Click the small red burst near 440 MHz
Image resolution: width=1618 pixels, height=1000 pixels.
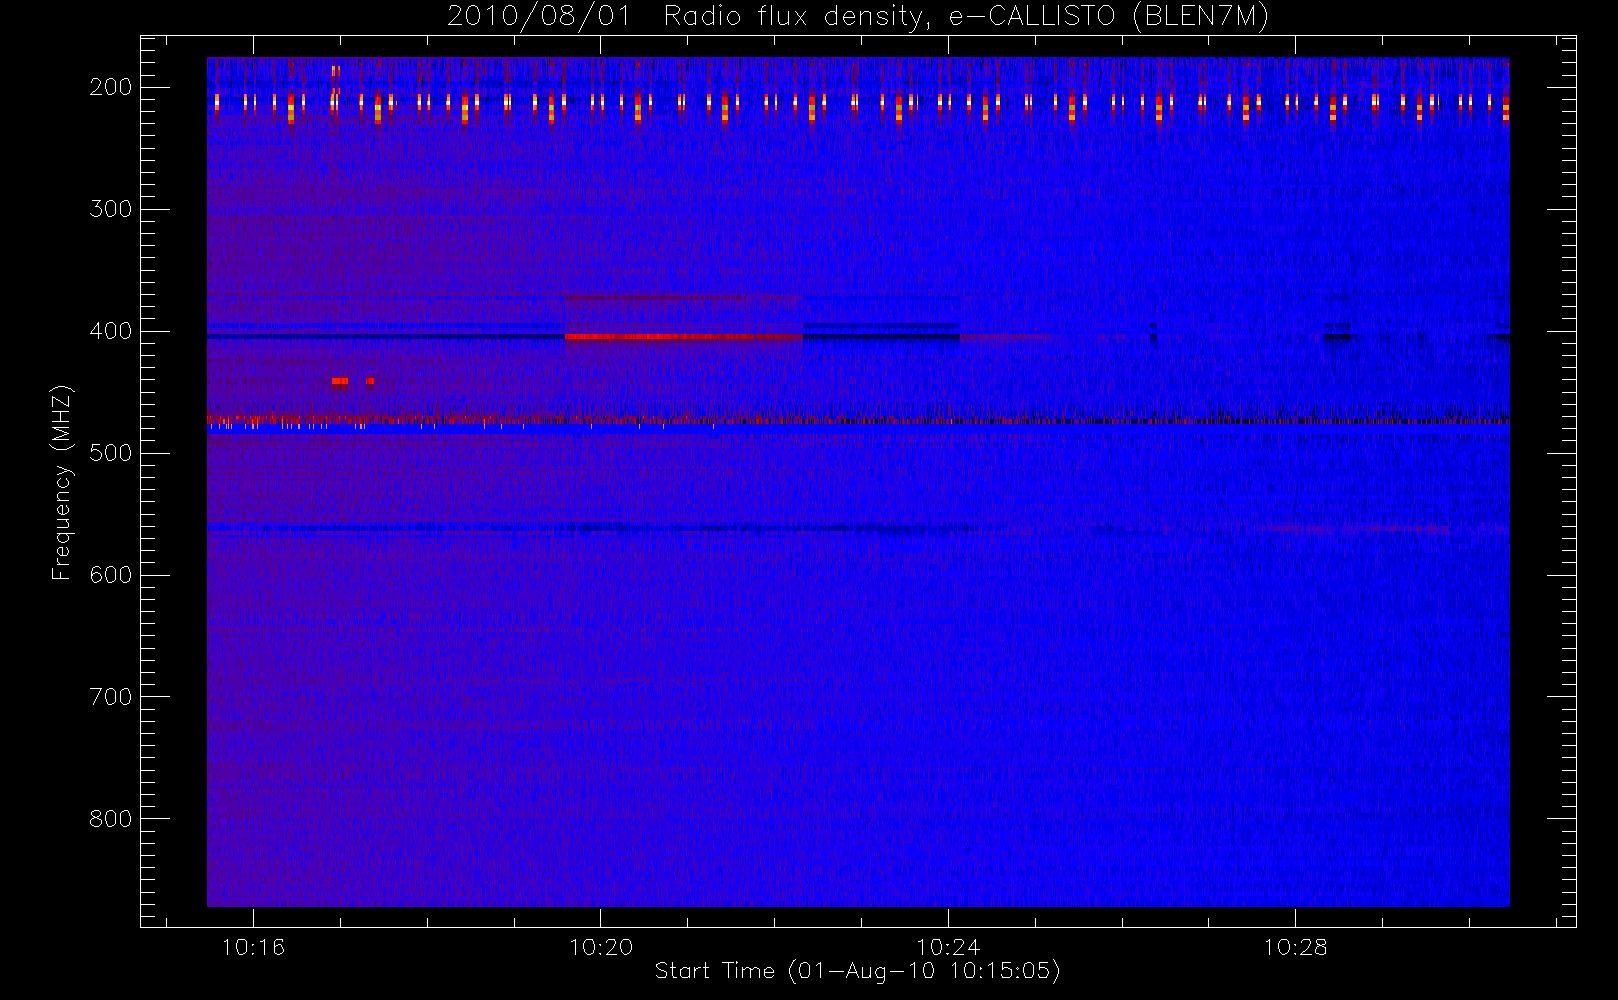340,381
